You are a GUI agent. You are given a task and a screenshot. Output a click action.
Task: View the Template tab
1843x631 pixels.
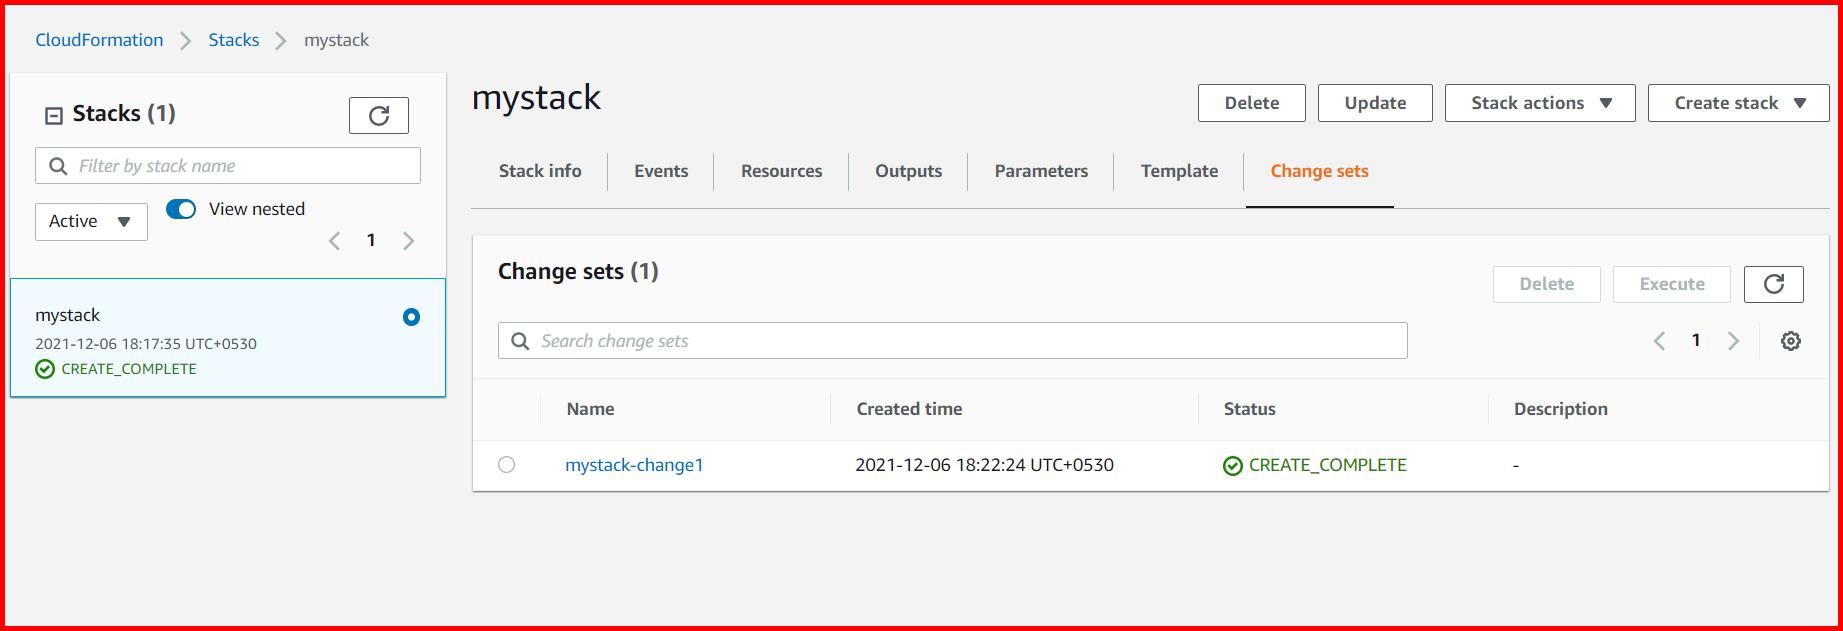(1179, 171)
